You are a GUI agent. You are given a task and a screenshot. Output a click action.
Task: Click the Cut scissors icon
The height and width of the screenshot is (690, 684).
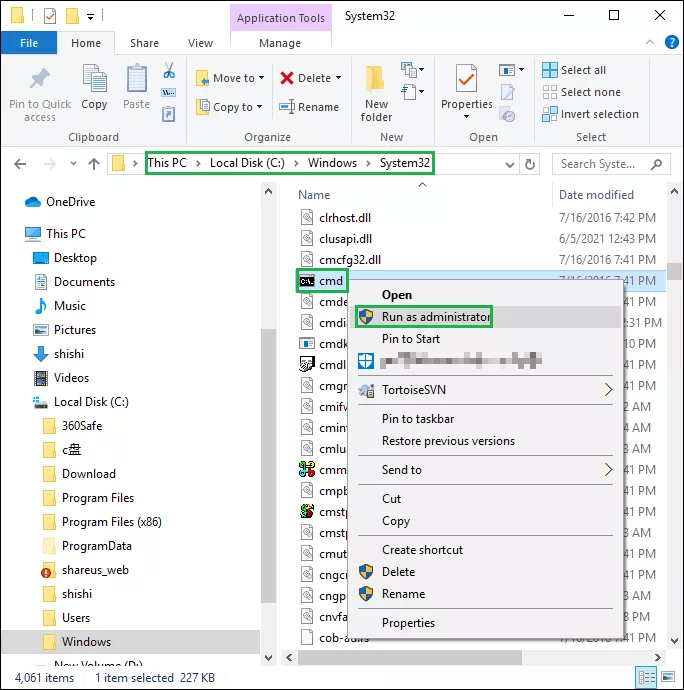[169, 70]
